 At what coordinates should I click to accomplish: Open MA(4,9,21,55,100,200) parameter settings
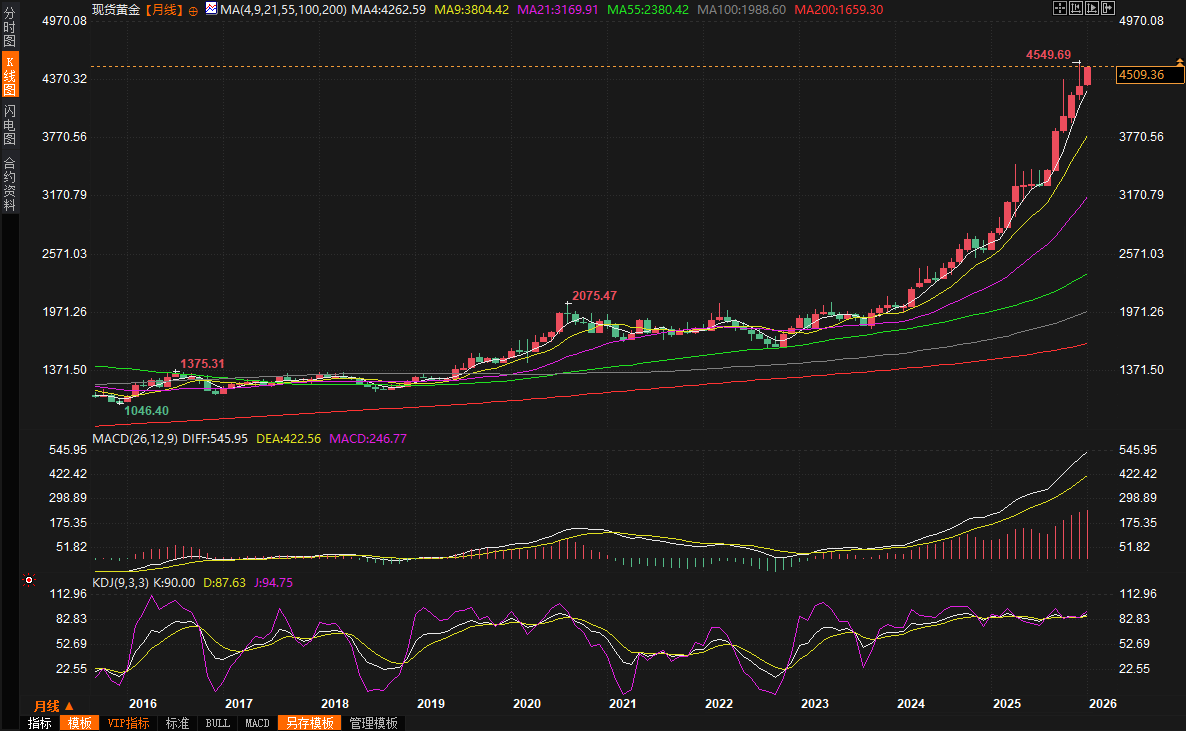click(x=280, y=9)
